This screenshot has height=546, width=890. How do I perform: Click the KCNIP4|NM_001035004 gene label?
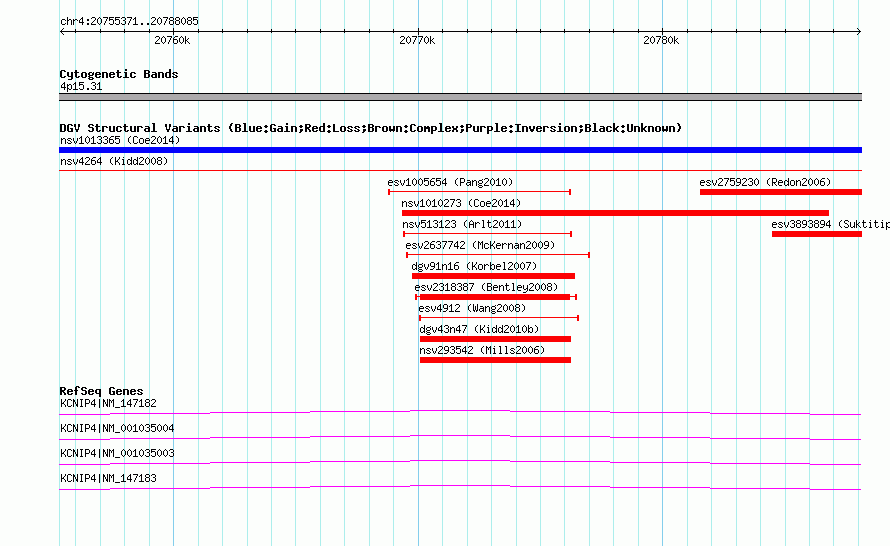click(117, 429)
